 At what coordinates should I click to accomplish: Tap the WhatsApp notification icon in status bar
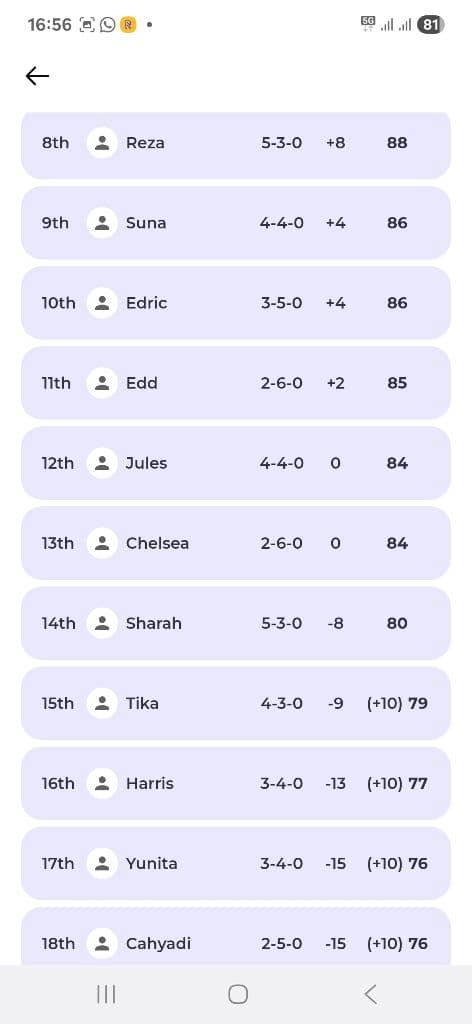coord(108,25)
